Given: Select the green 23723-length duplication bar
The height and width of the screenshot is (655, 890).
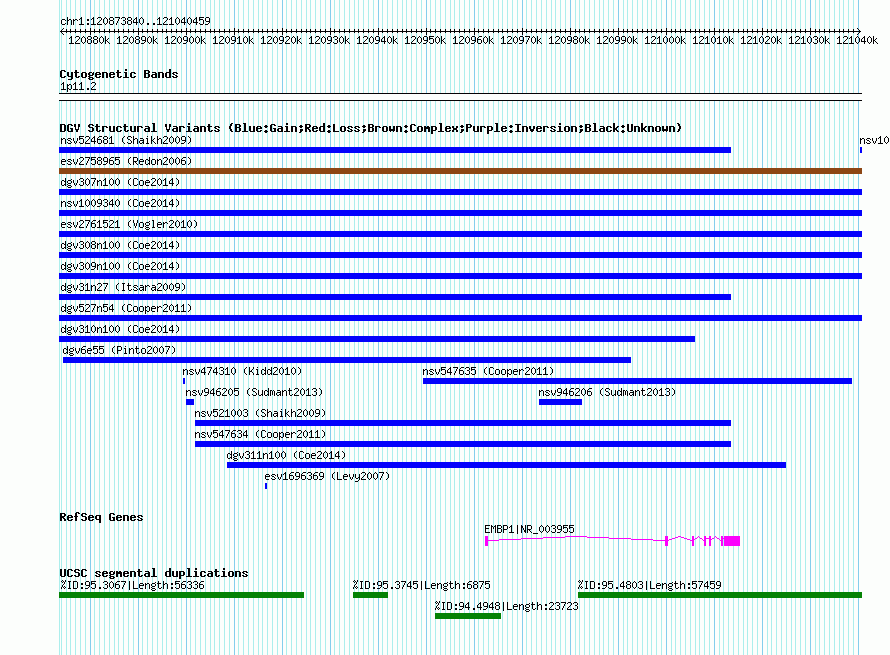Looking at the screenshot, I should pos(468,616).
